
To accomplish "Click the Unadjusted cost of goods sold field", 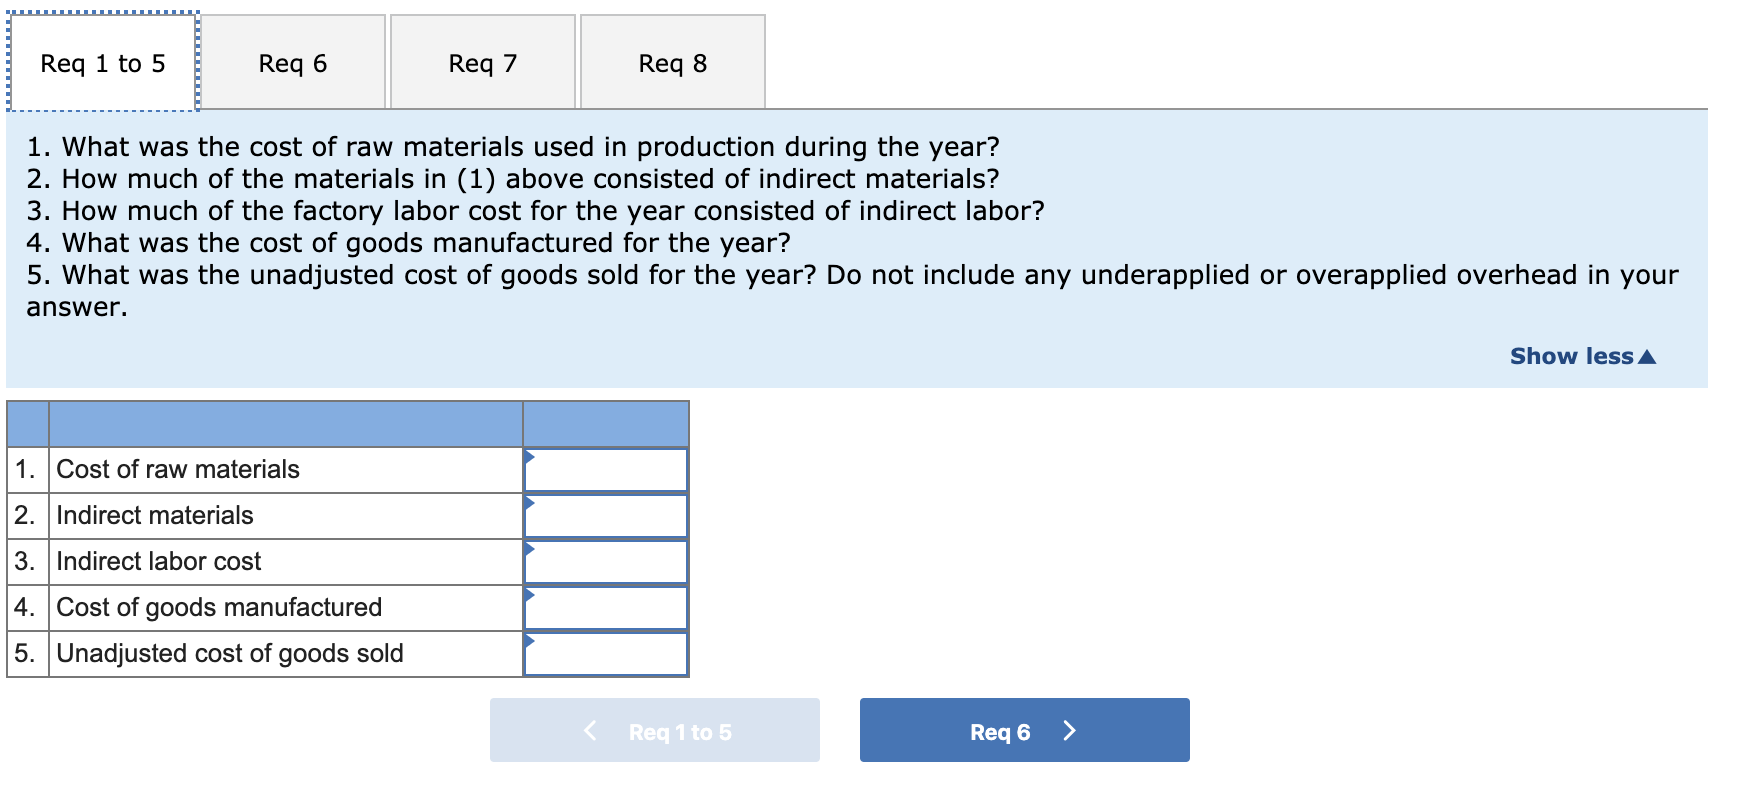I will (x=606, y=654).
